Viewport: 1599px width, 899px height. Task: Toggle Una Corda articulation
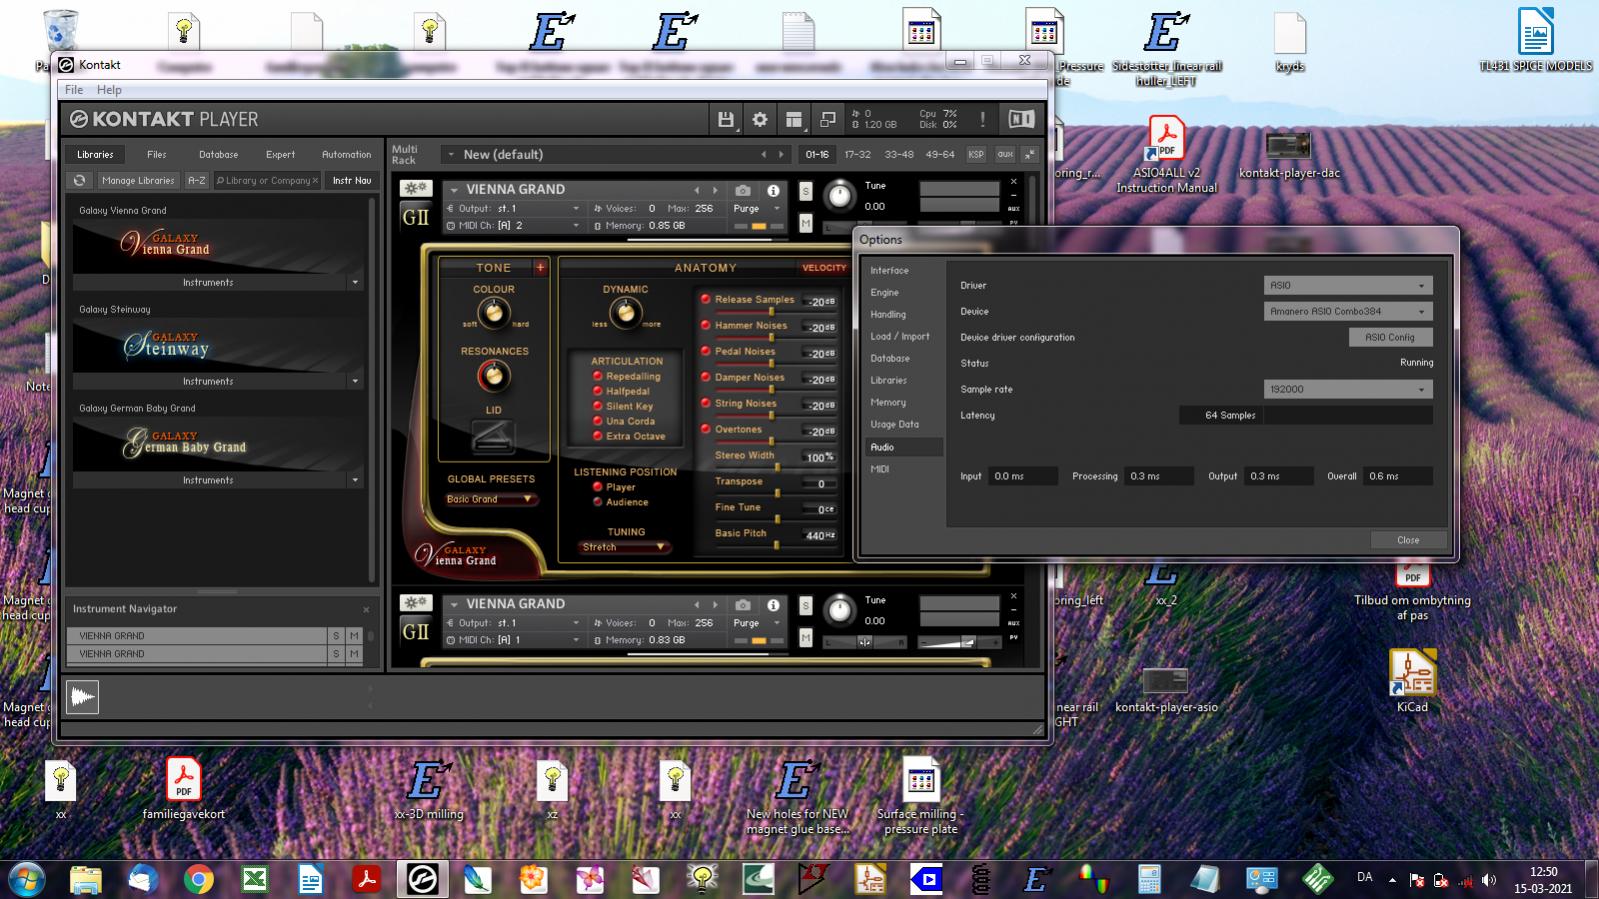(598, 421)
